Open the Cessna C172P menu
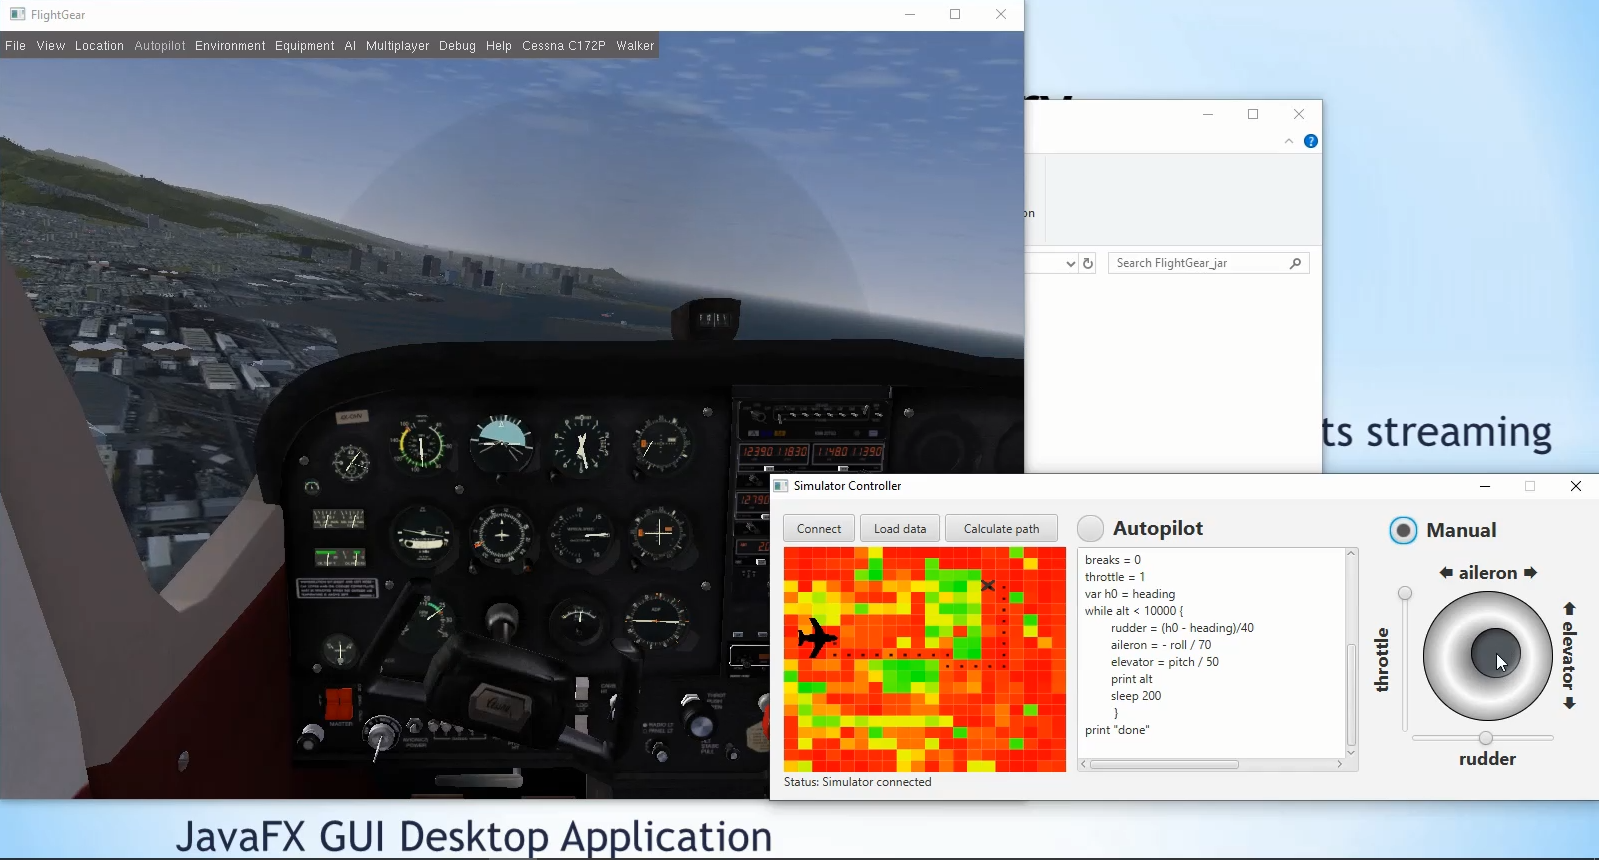1599x860 pixels. [564, 46]
